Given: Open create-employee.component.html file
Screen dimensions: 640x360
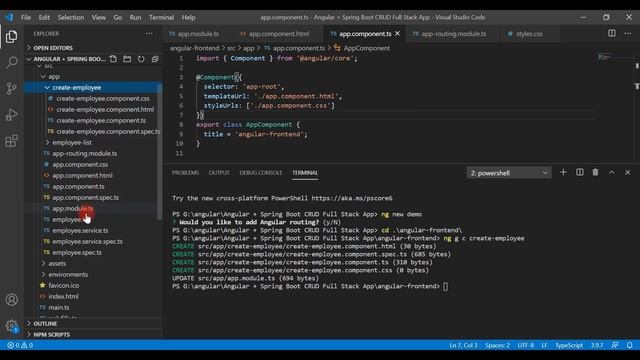Looking at the screenshot, I should pos(105,109).
